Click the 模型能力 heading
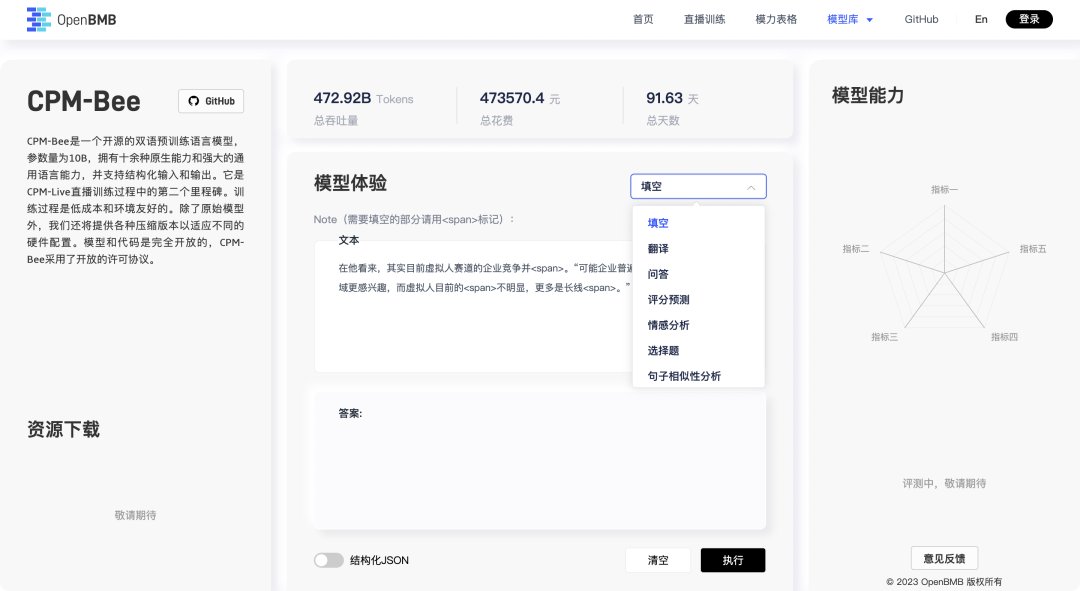Viewport: 1080px width, 591px height. (868, 95)
